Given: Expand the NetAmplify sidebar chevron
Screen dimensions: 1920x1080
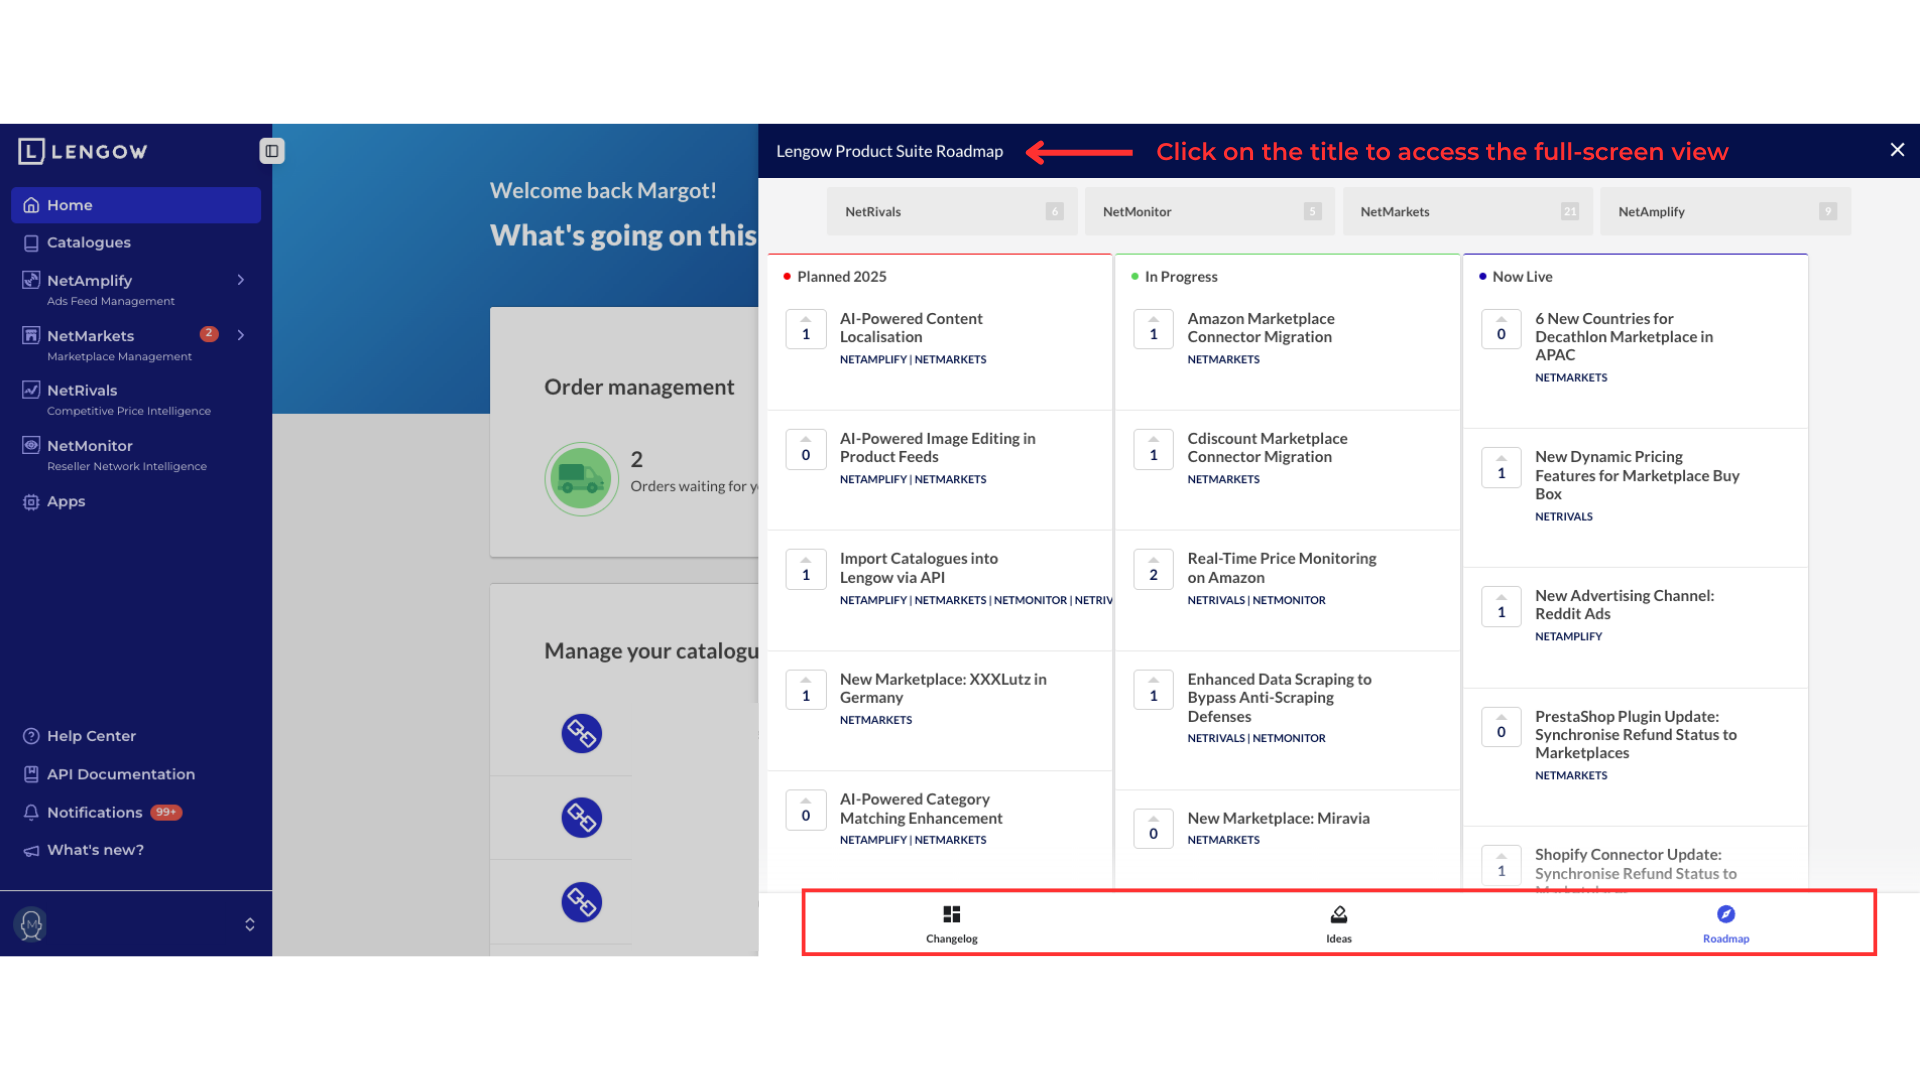Looking at the screenshot, I should [241, 280].
